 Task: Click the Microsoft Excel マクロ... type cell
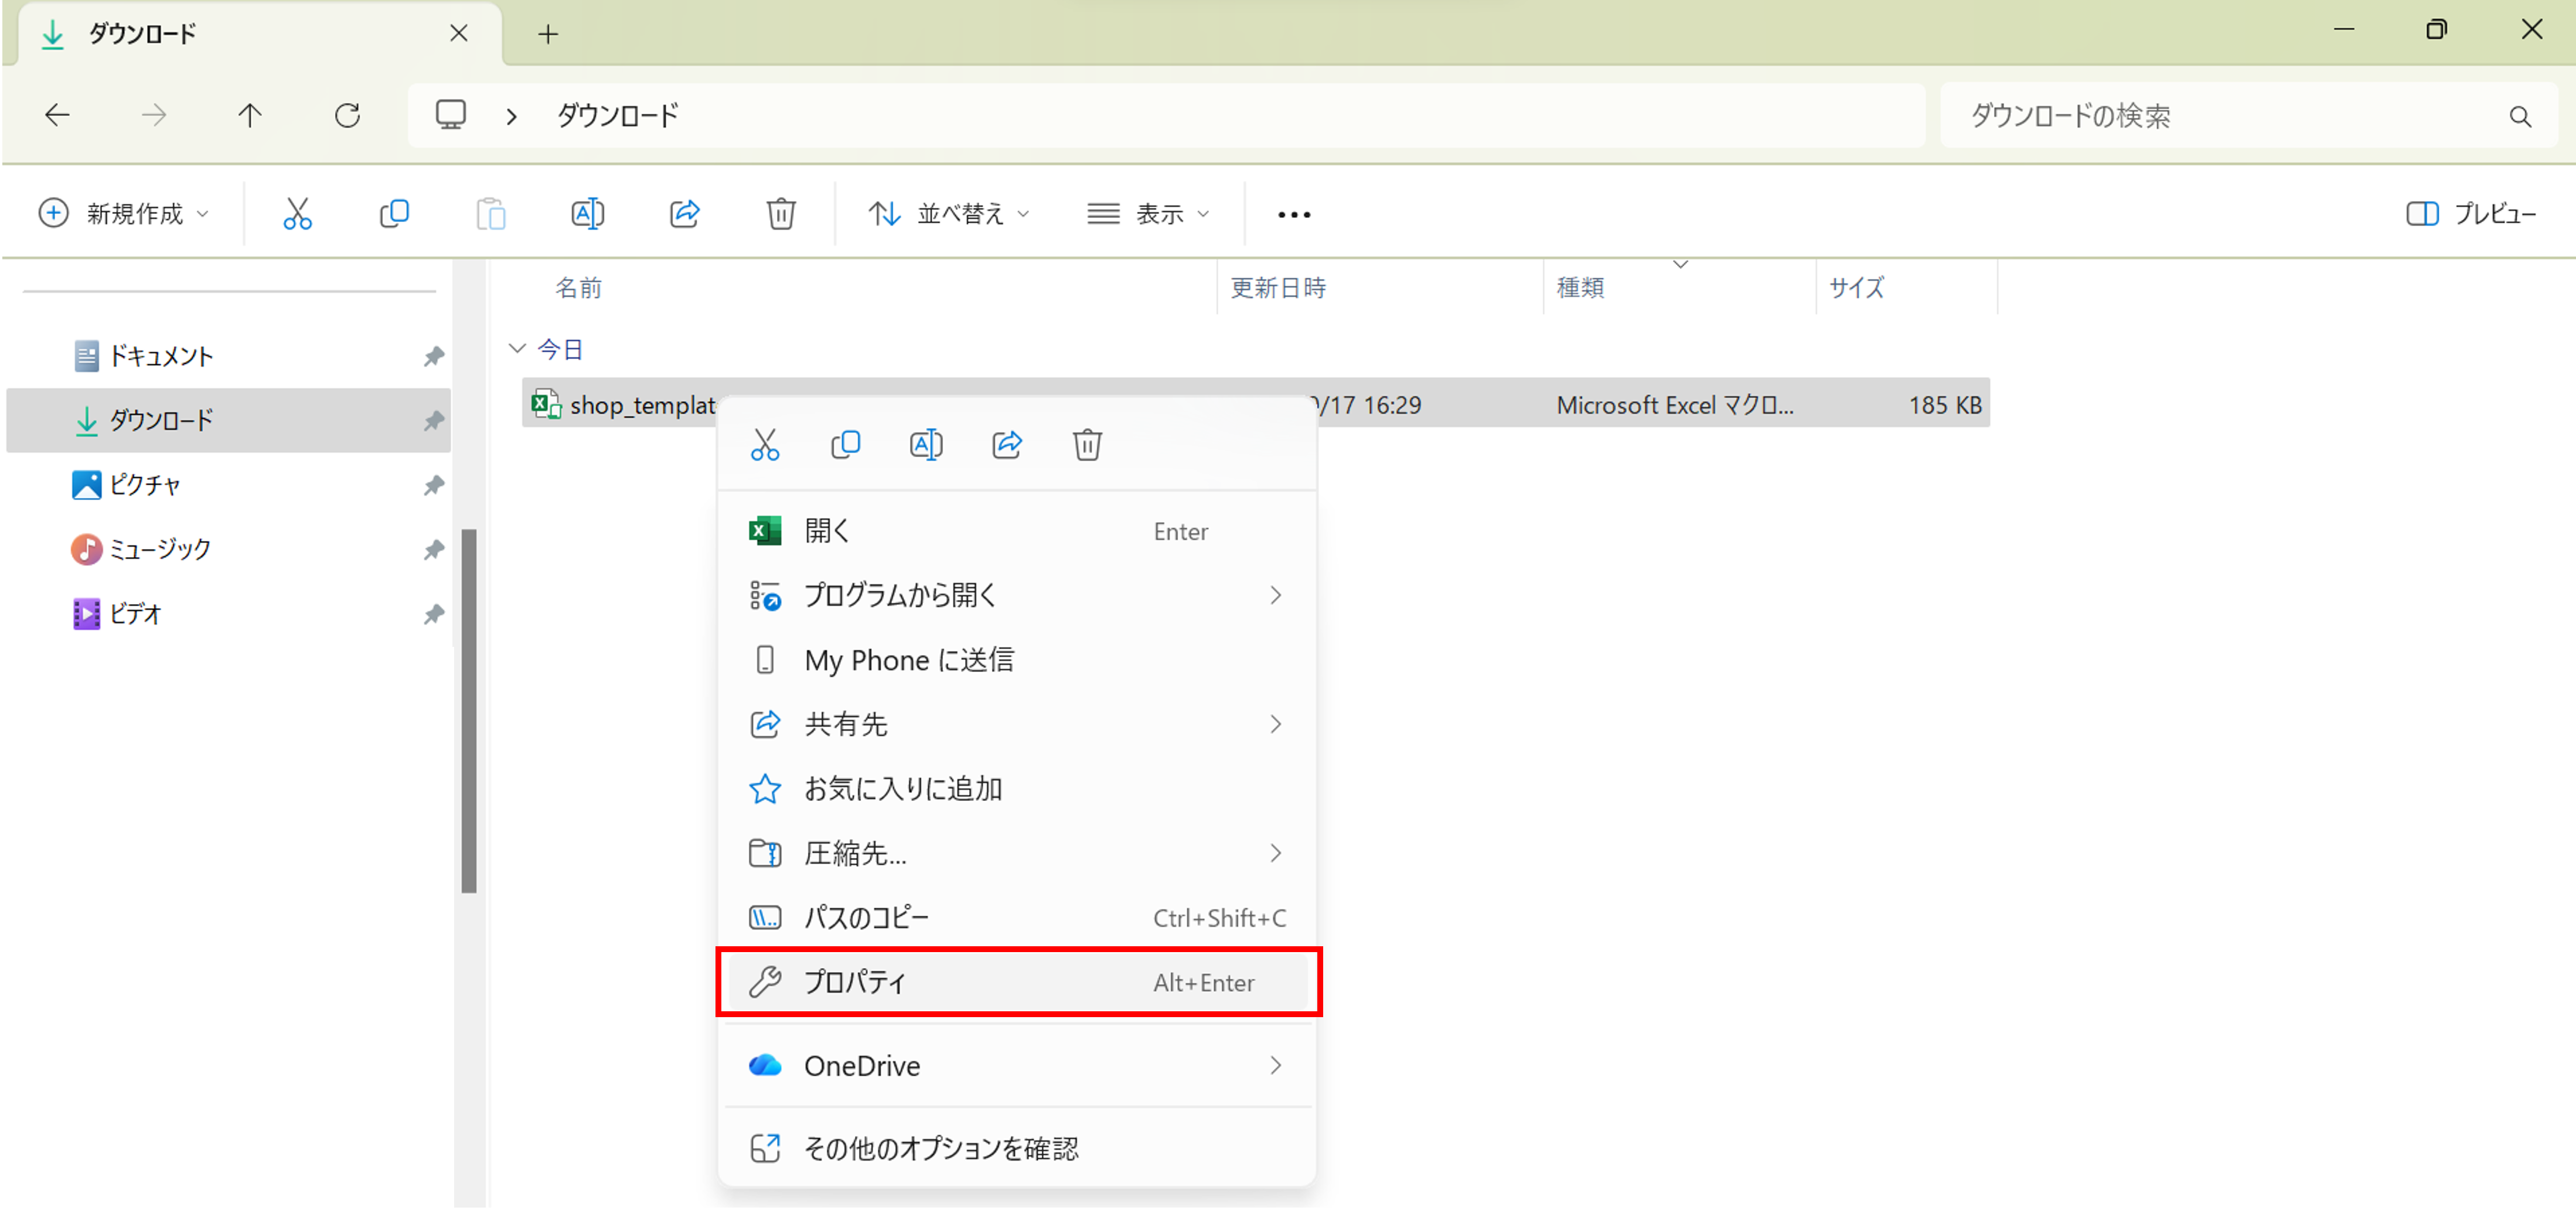click(x=1675, y=406)
